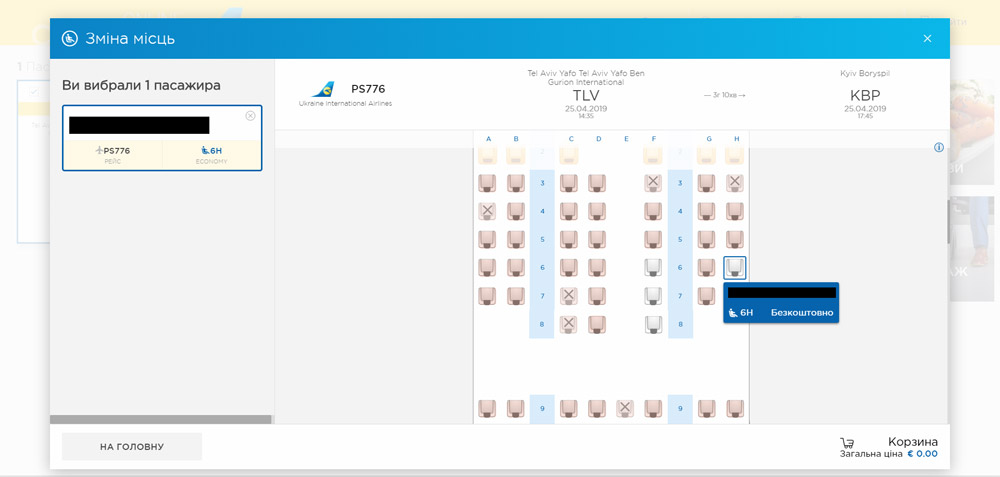1000x477 pixels.
Task: Select seat 9G in row nine
Action: coord(707,408)
